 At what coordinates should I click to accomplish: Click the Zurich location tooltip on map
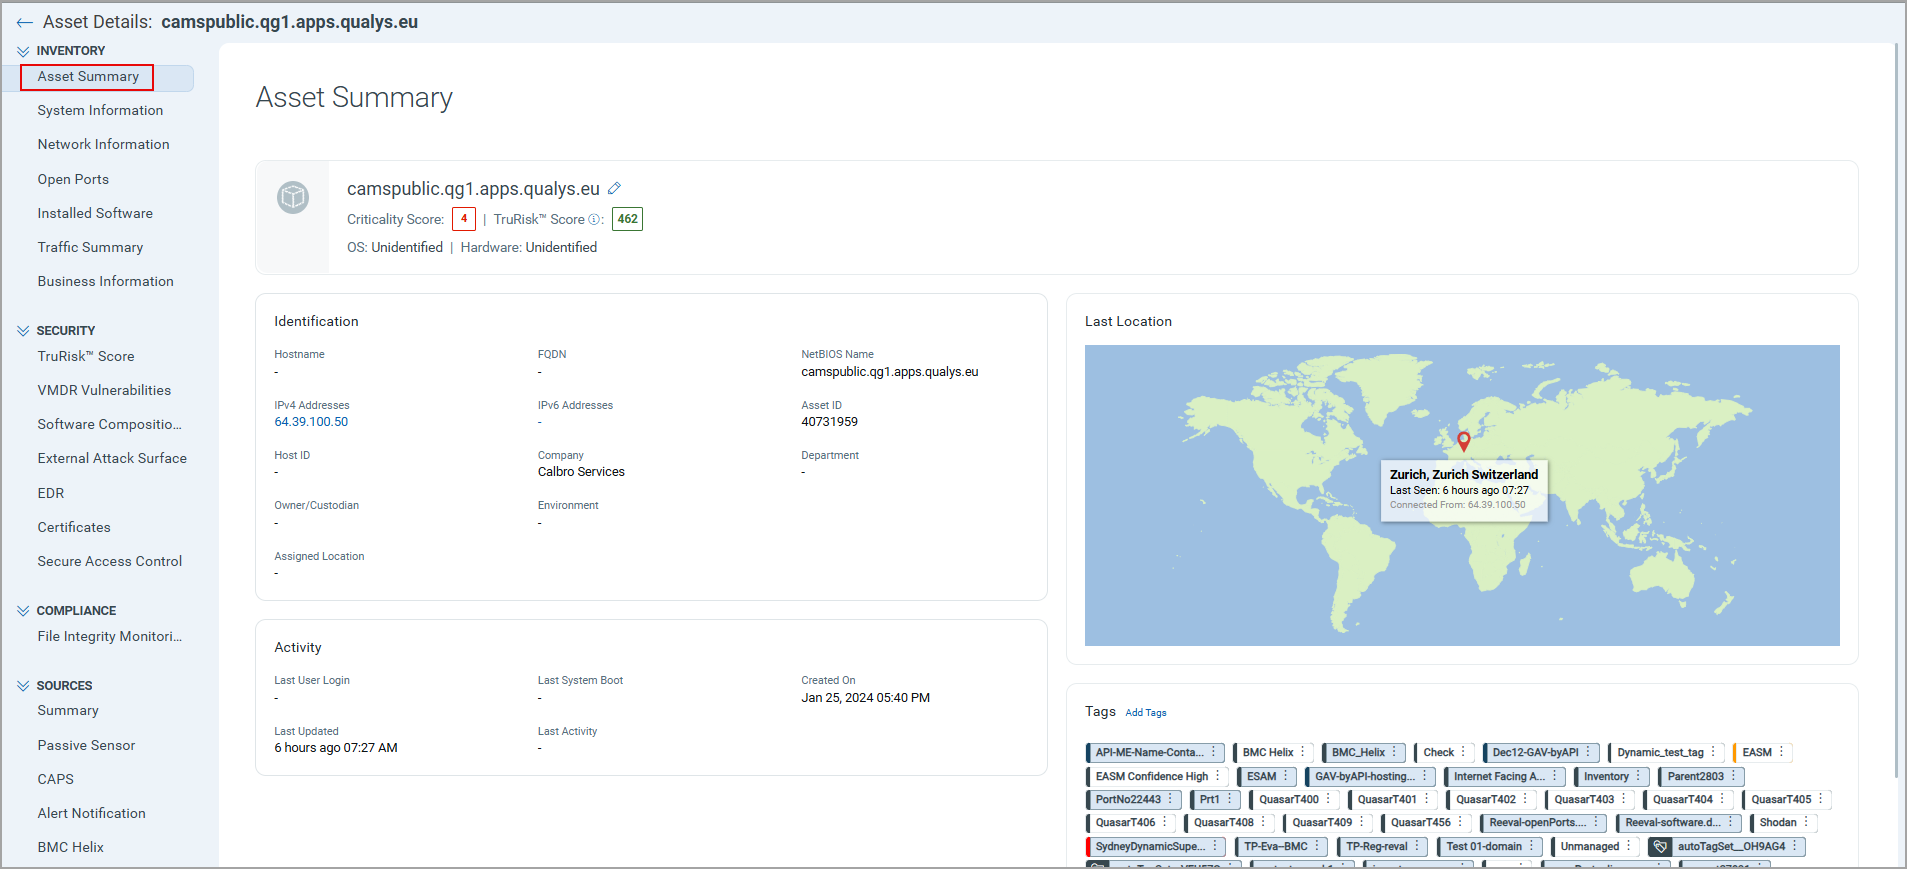click(x=1464, y=490)
